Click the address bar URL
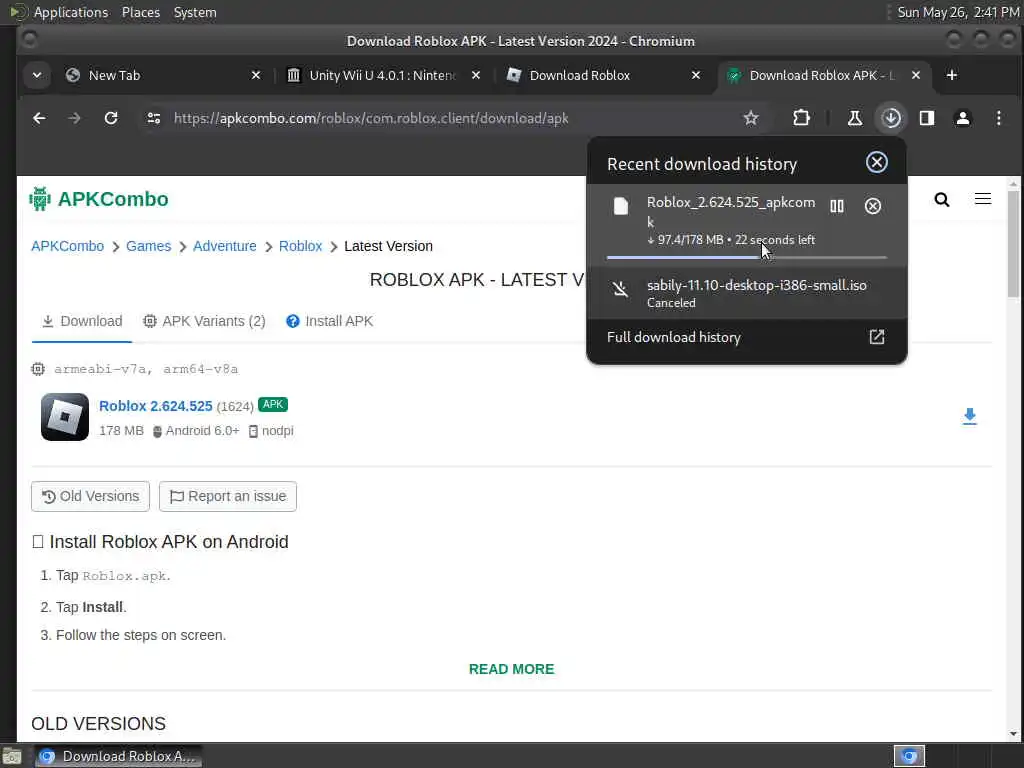Screen dimensions: 1024x768 pos(371,118)
